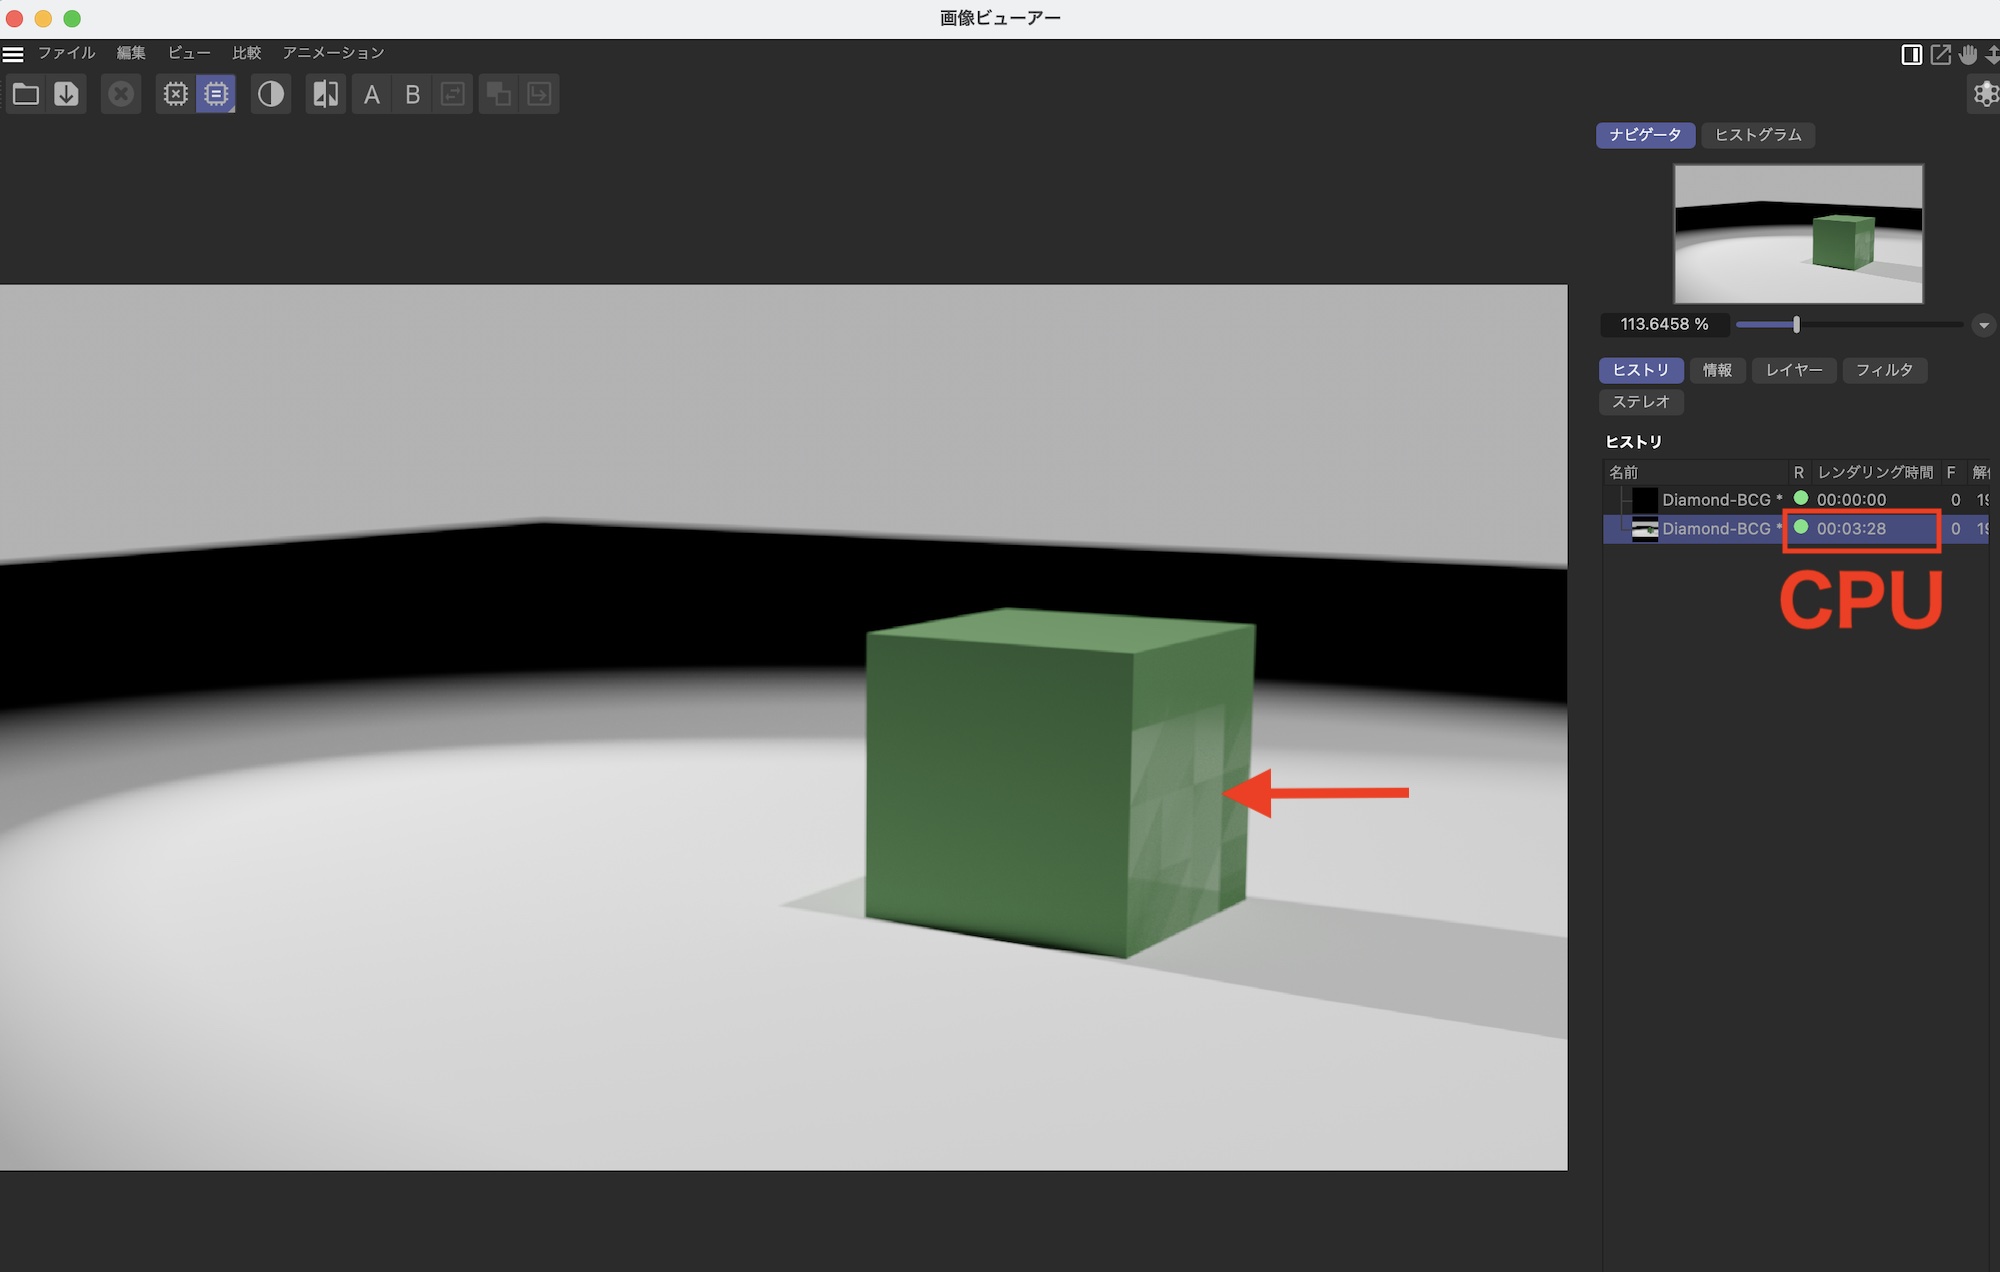The width and height of the screenshot is (2000, 1272).
Task: Open the アニメーション menu
Action: pos(333,53)
